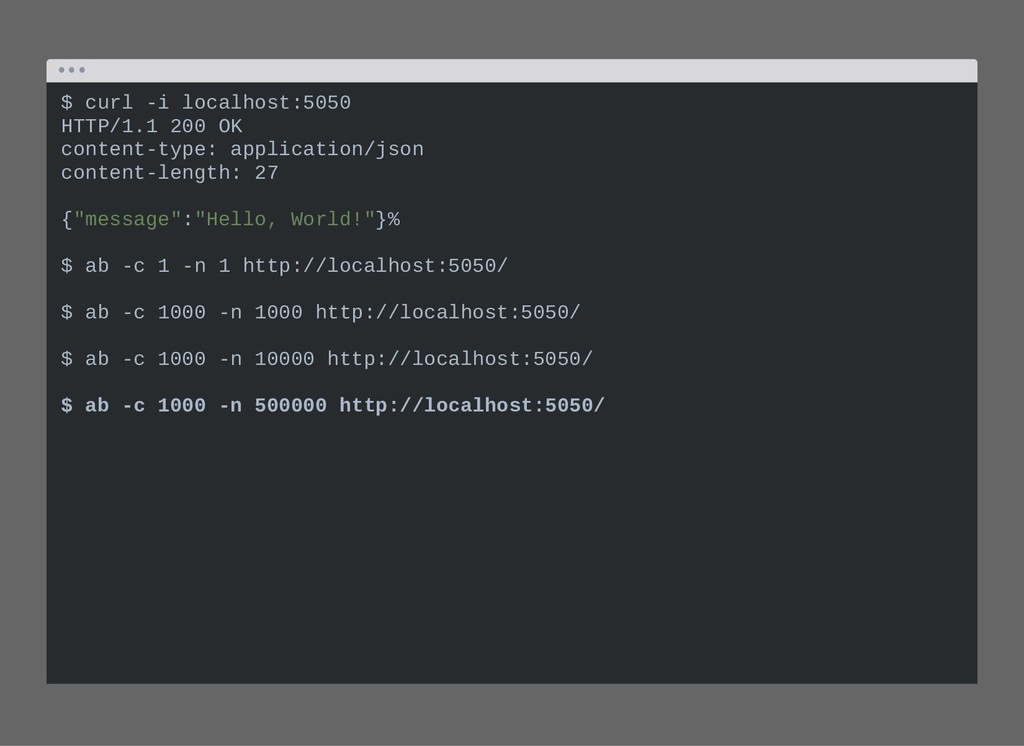
Task: Click the 10000 request count value
Action: click(x=285, y=359)
